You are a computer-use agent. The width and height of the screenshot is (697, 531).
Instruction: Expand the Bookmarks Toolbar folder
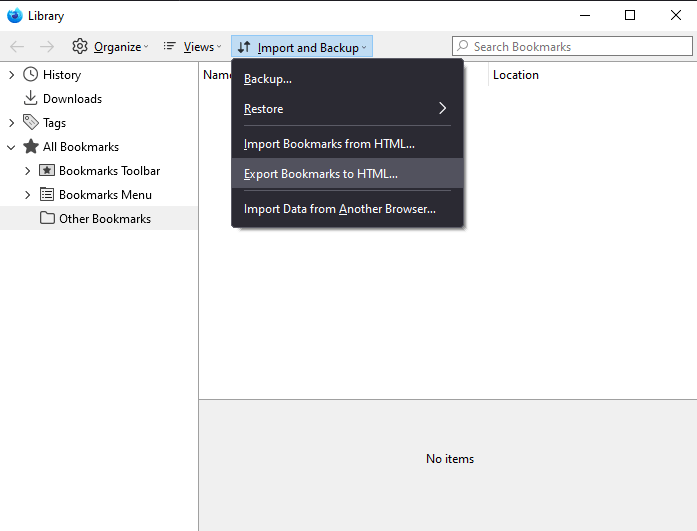(28, 171)
